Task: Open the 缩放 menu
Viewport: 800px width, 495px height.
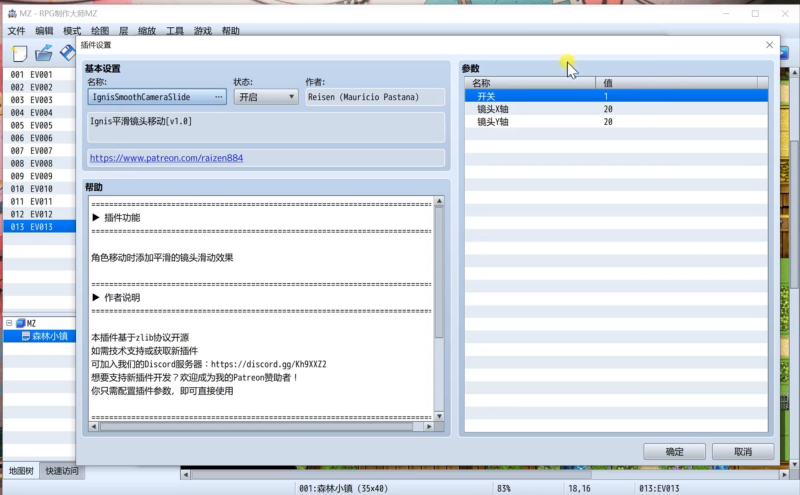Action: point(147,31)
